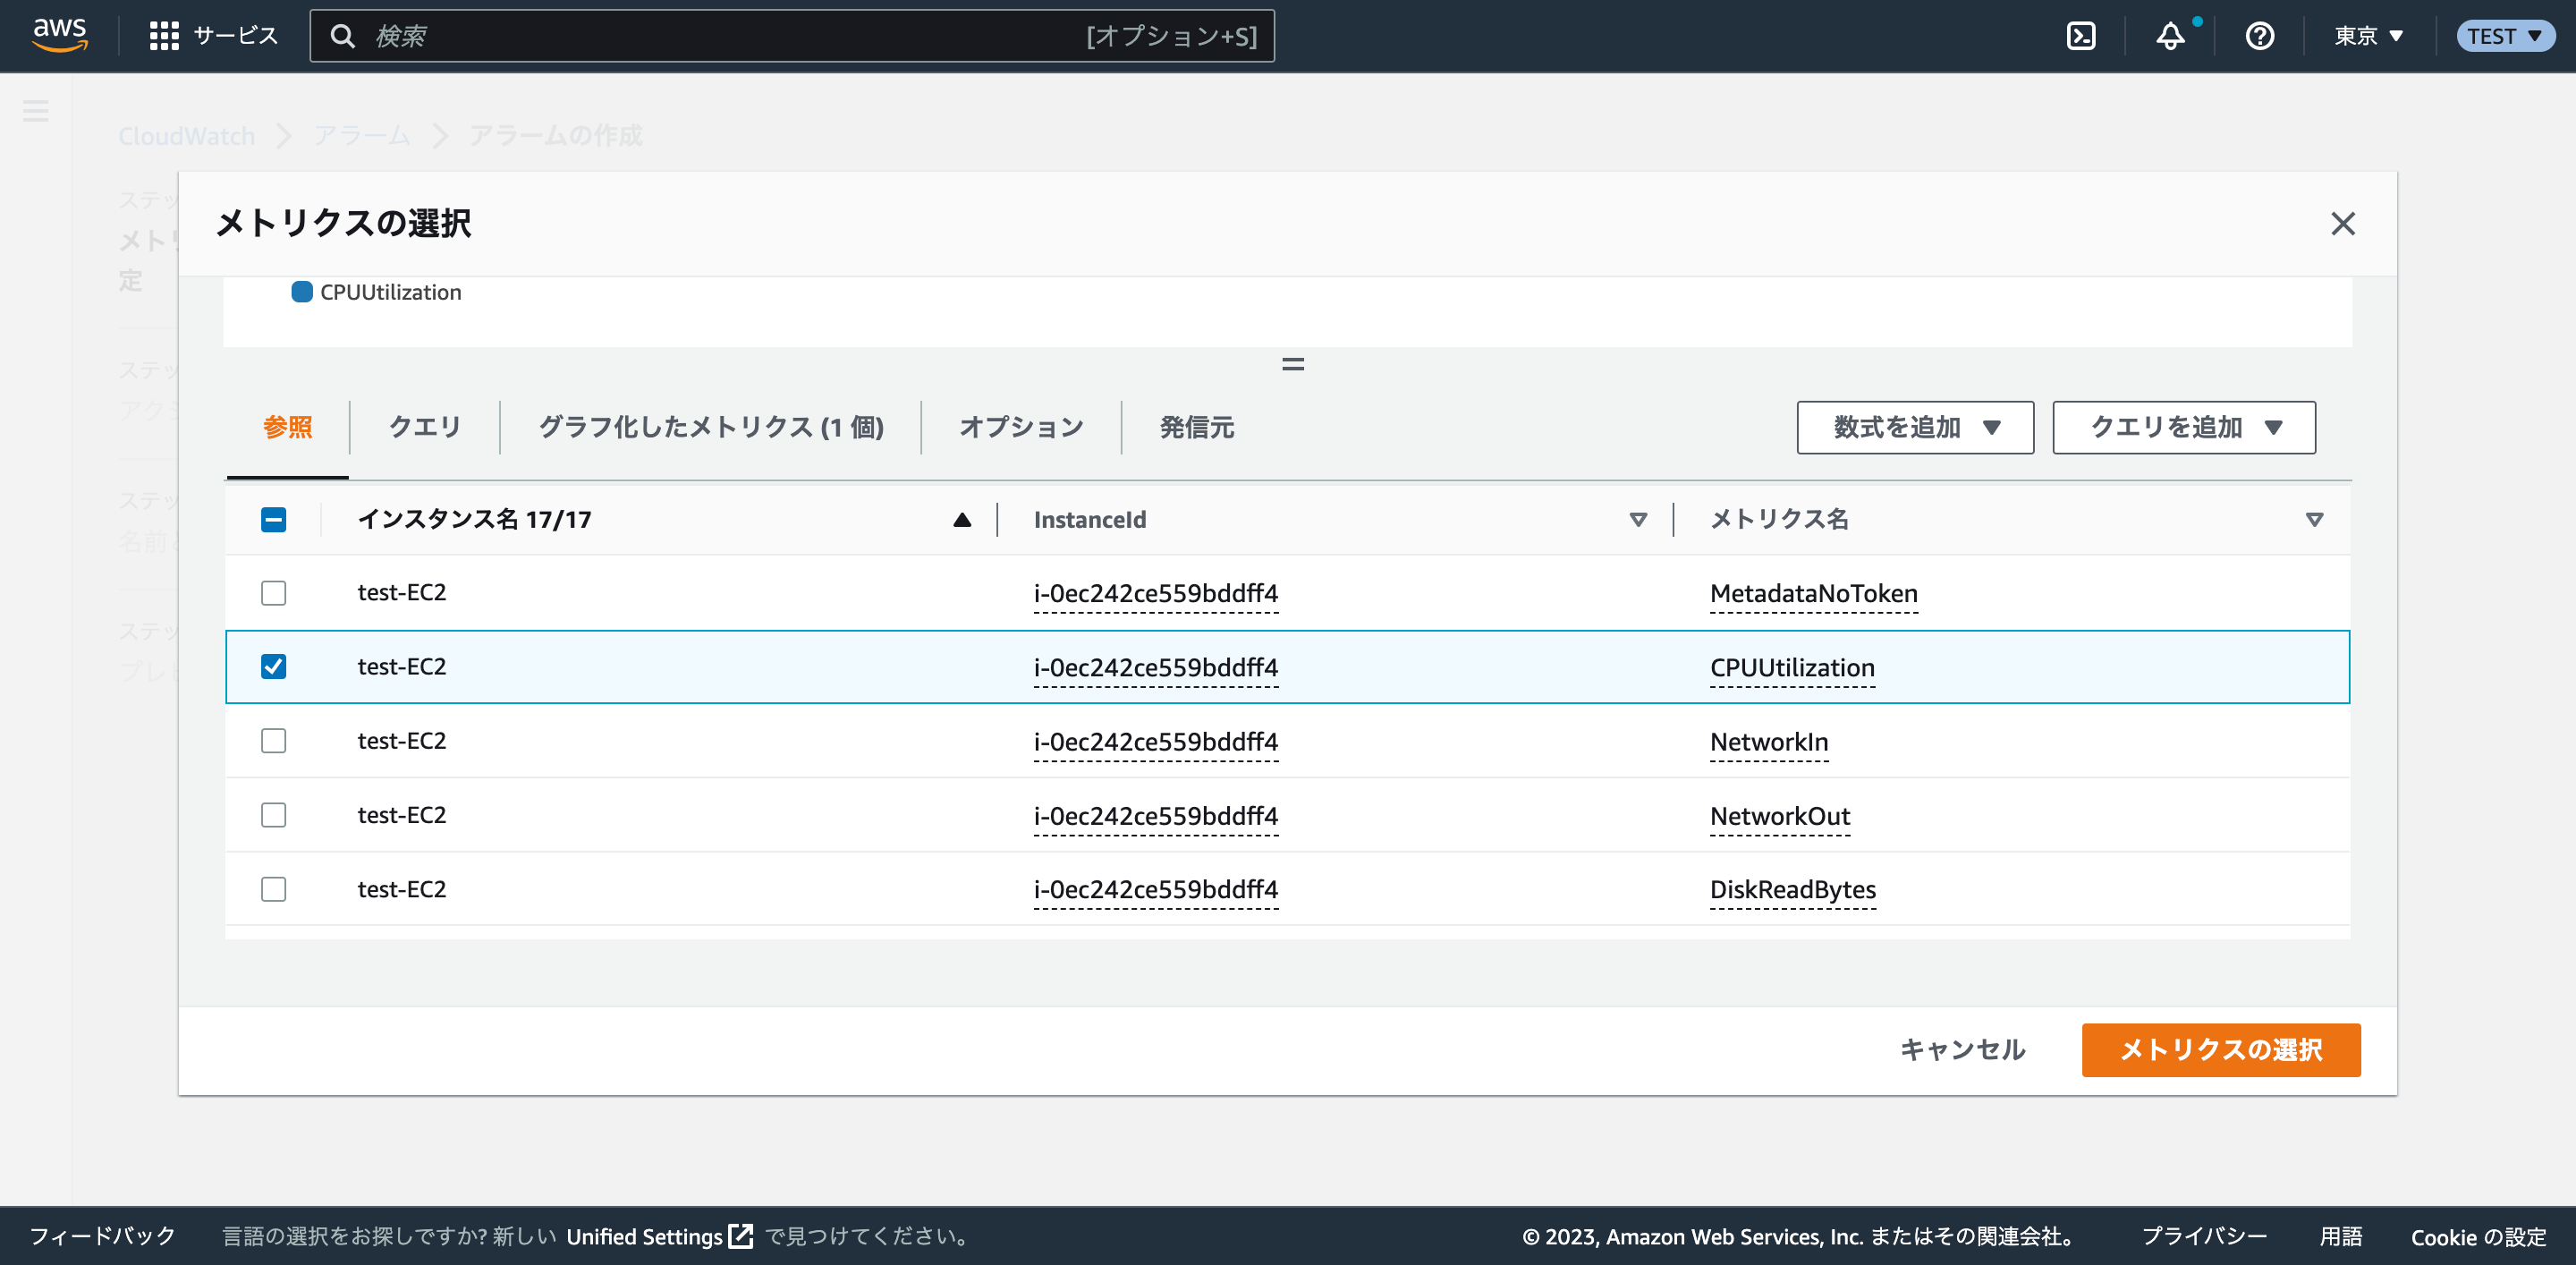Open the オプション tab

coord(1021,427)
